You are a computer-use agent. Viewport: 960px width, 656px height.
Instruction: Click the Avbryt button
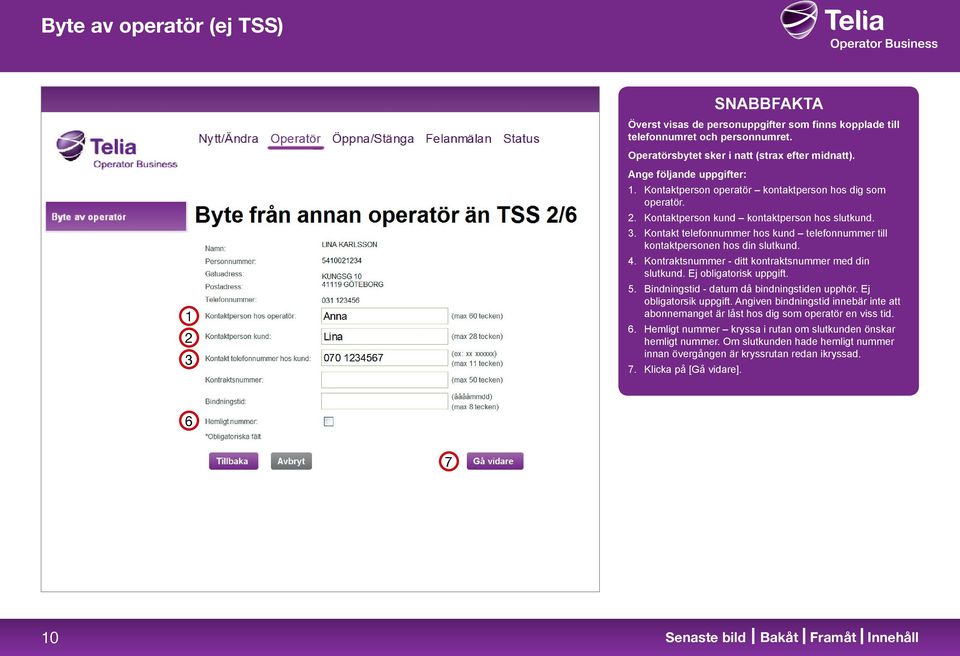coord(291,461)
